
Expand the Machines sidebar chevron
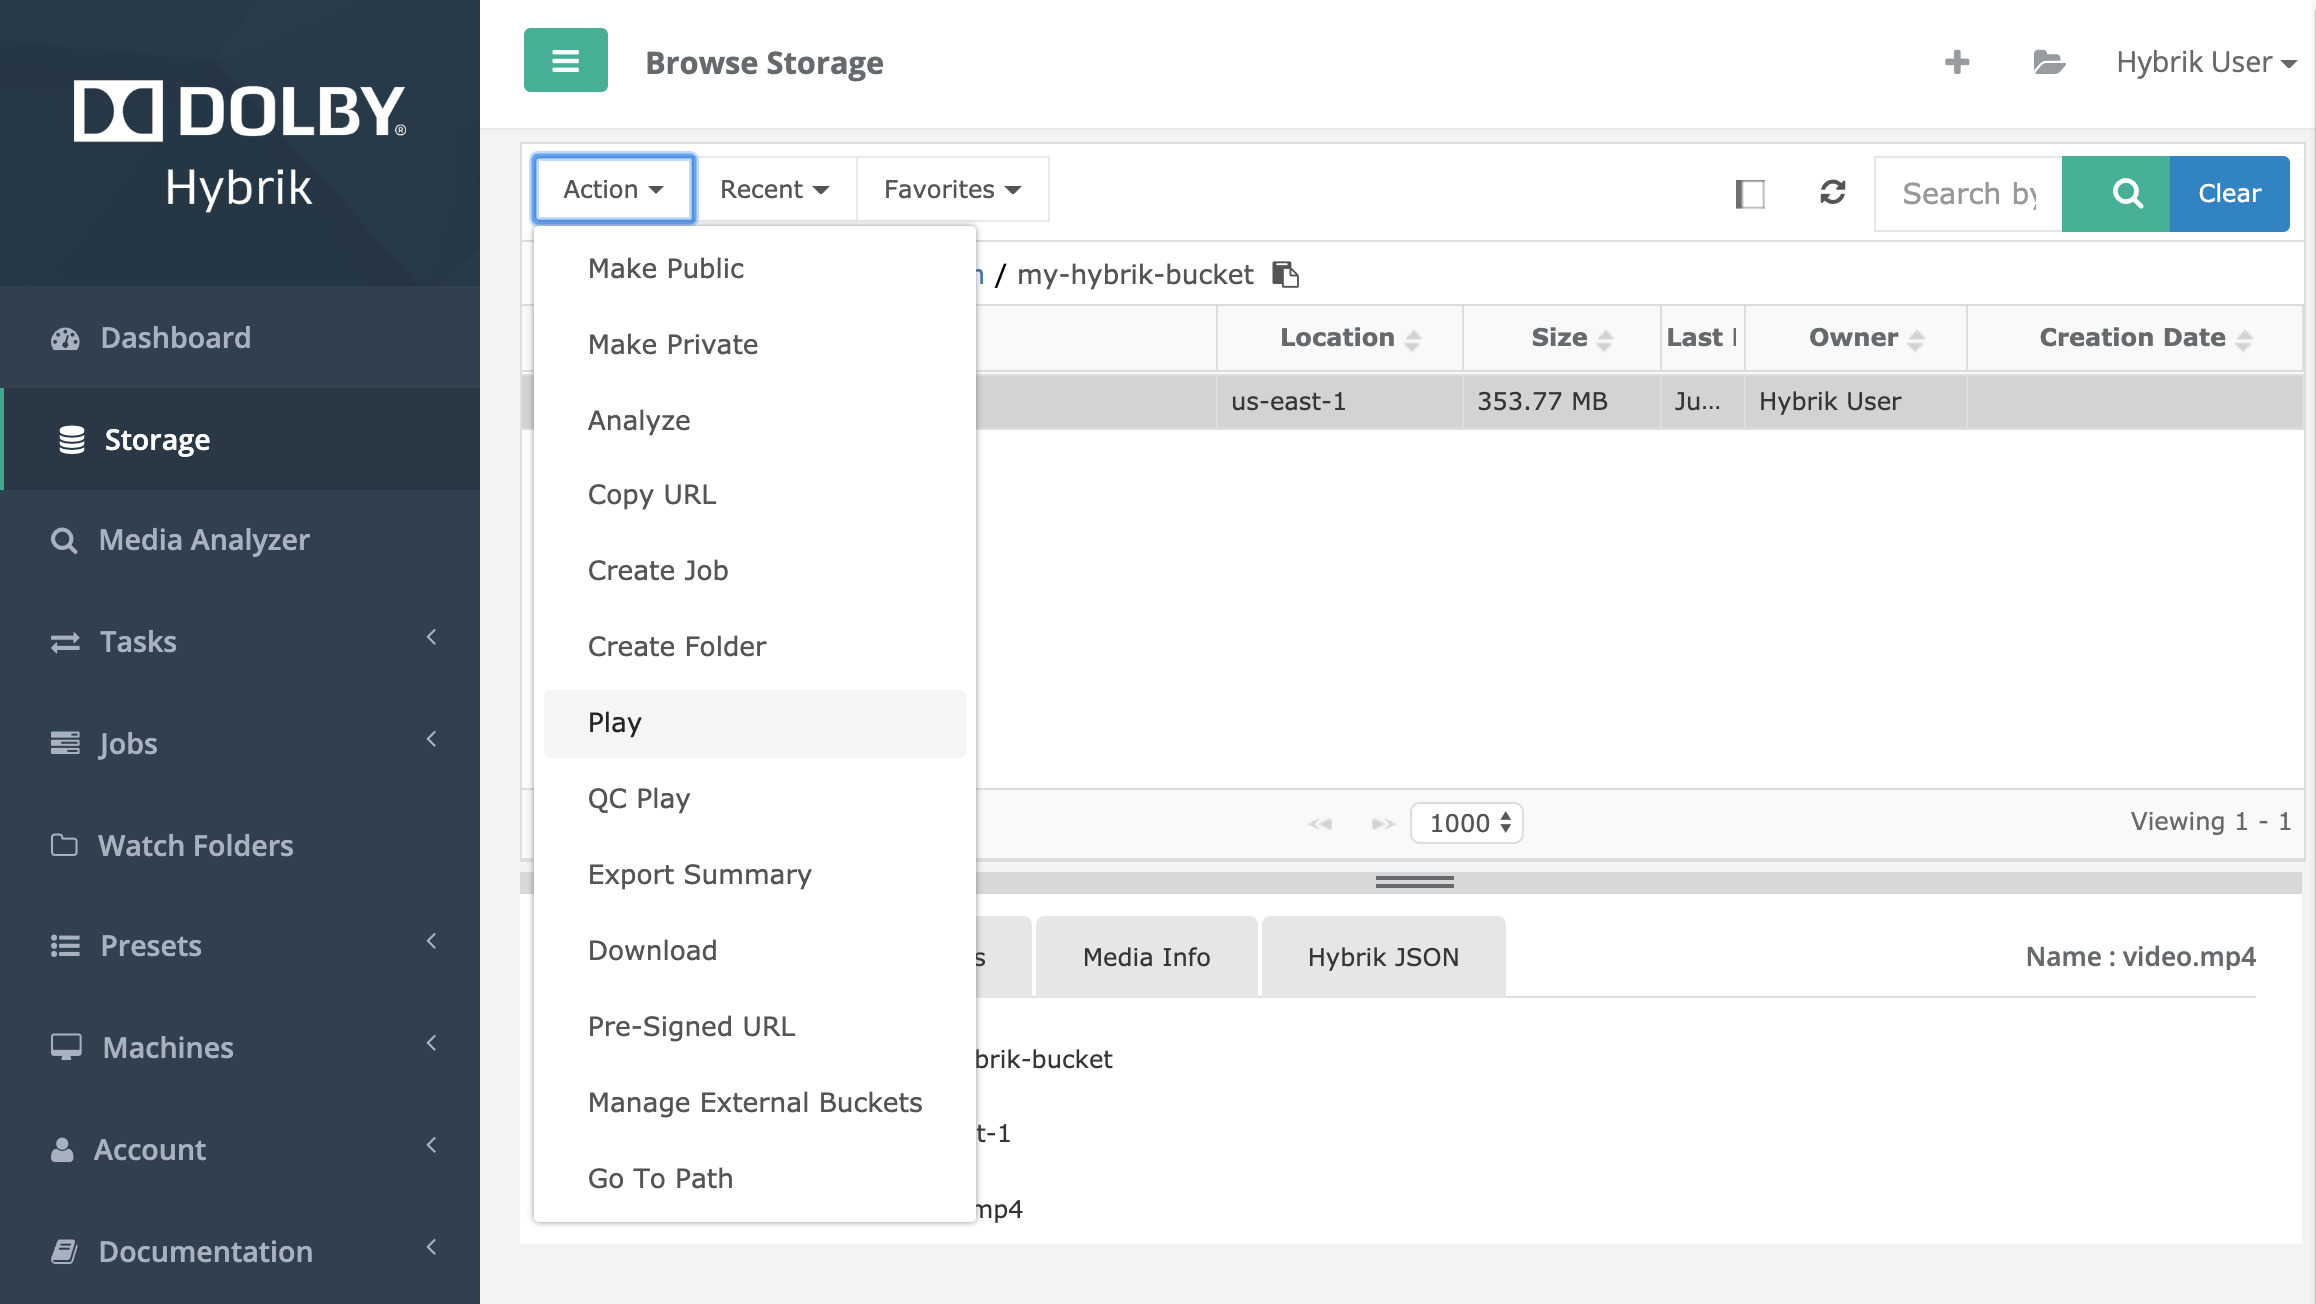pyautogui.click(x=432, y=1043)
